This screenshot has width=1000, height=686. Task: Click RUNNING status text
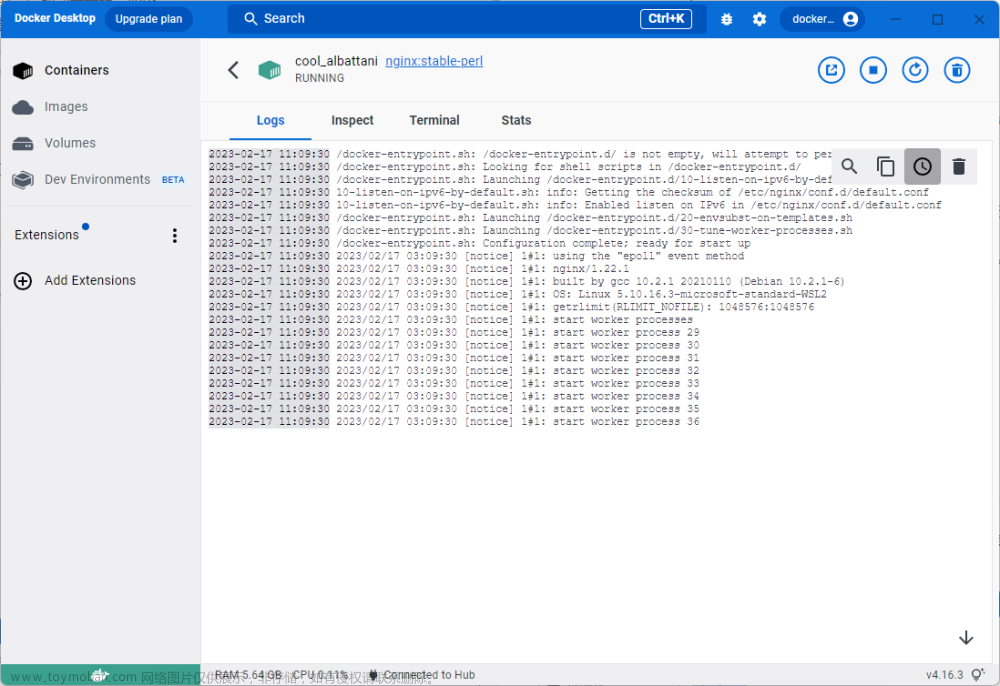tap(320, 78)
